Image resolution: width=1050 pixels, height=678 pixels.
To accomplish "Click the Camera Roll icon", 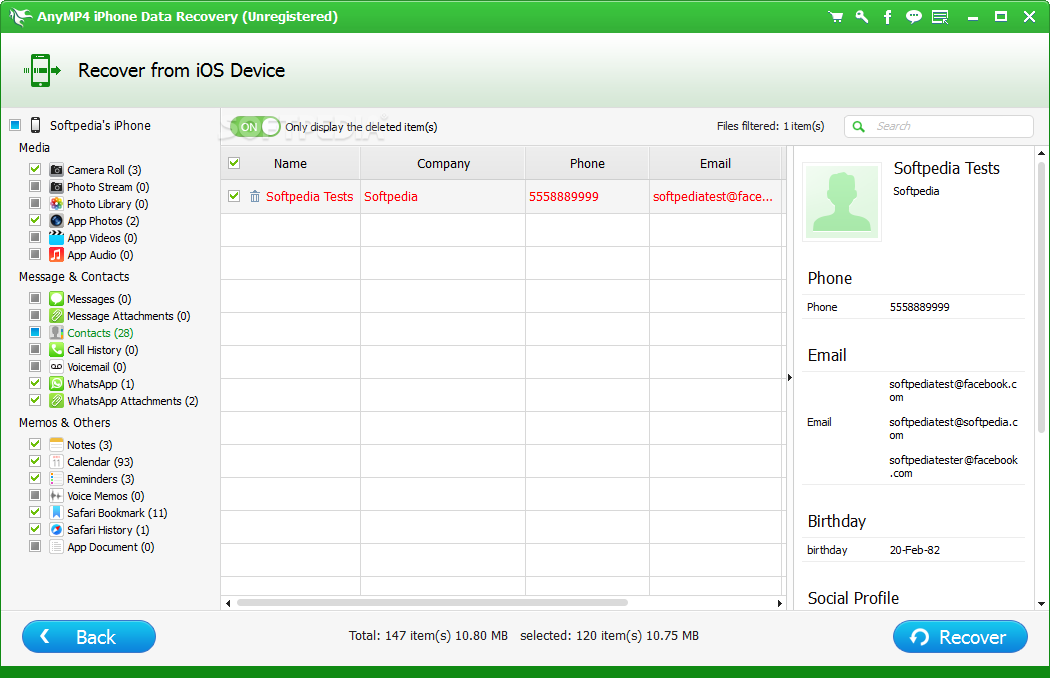I will coord(56,170).
